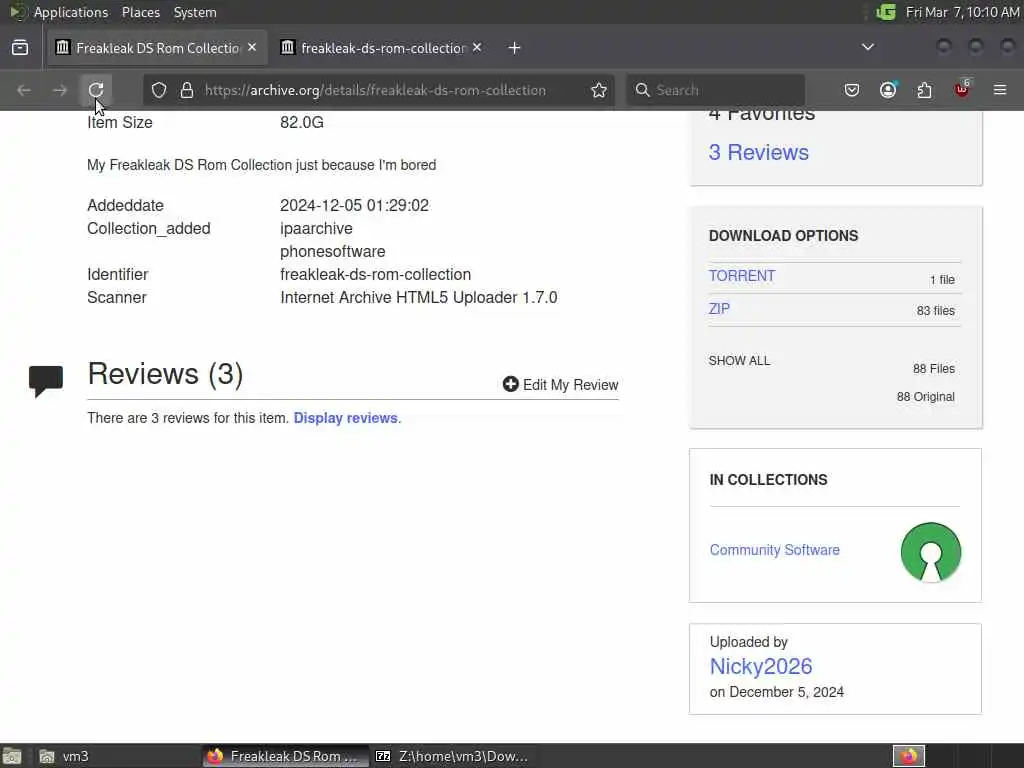Click the plus icon beside Edit My Review
The height and width of the screenshot is (768, 1024).
[x=511, y=384]
